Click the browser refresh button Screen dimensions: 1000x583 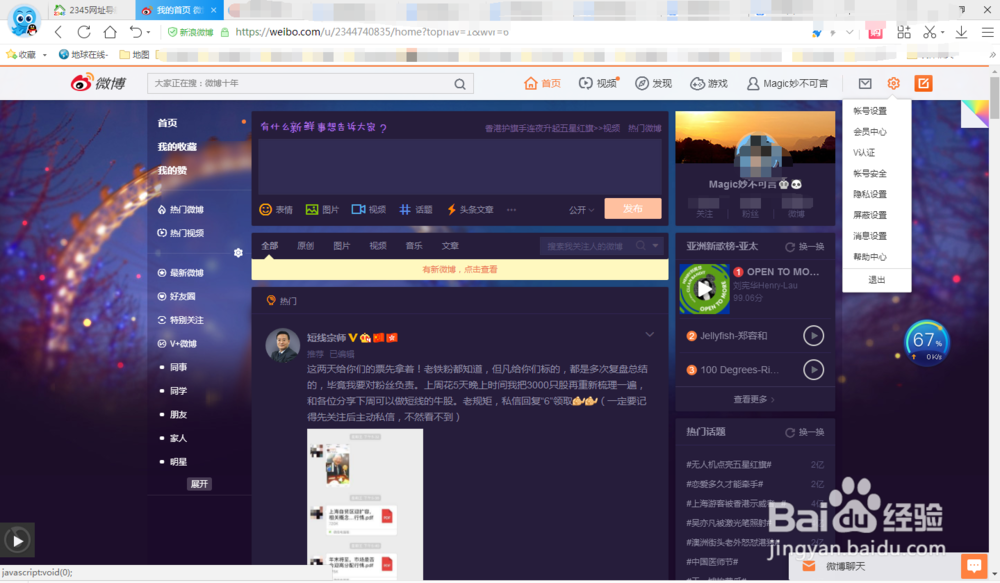[84, 32]
